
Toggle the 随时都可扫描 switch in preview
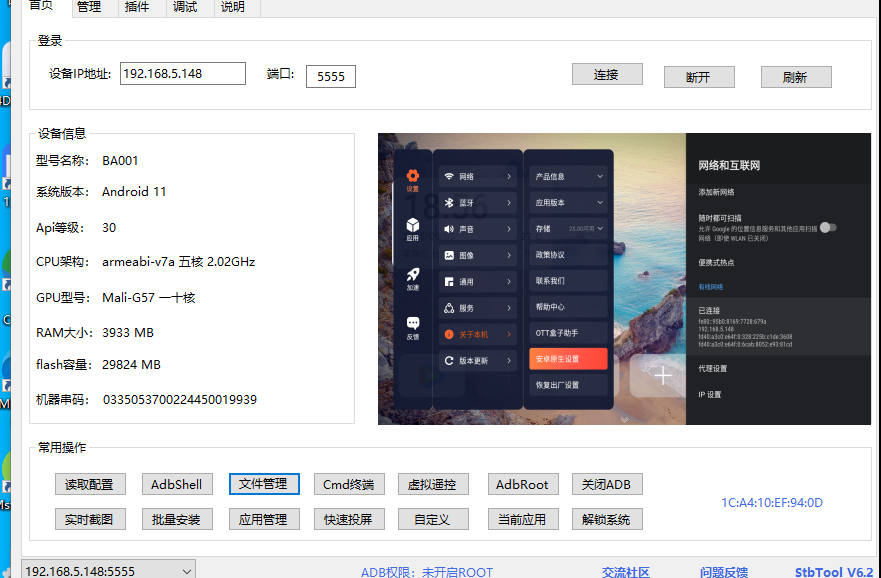(x=828, y=227)
